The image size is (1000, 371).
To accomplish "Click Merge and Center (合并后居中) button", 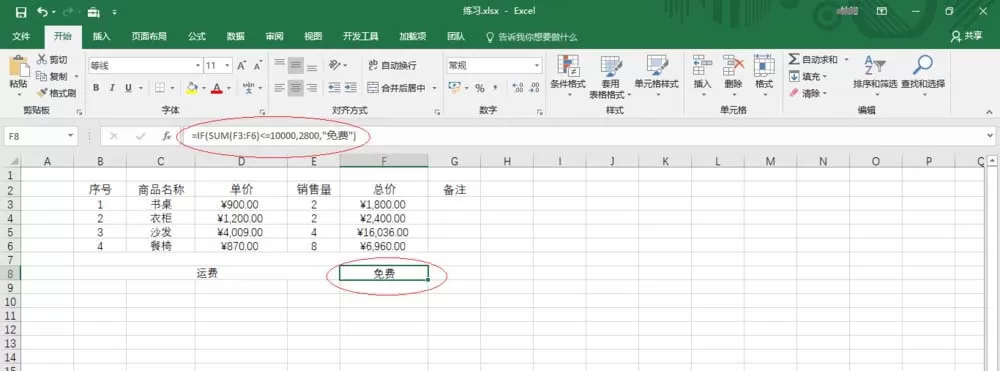I will pyautogui.click(x=397, y=88).
